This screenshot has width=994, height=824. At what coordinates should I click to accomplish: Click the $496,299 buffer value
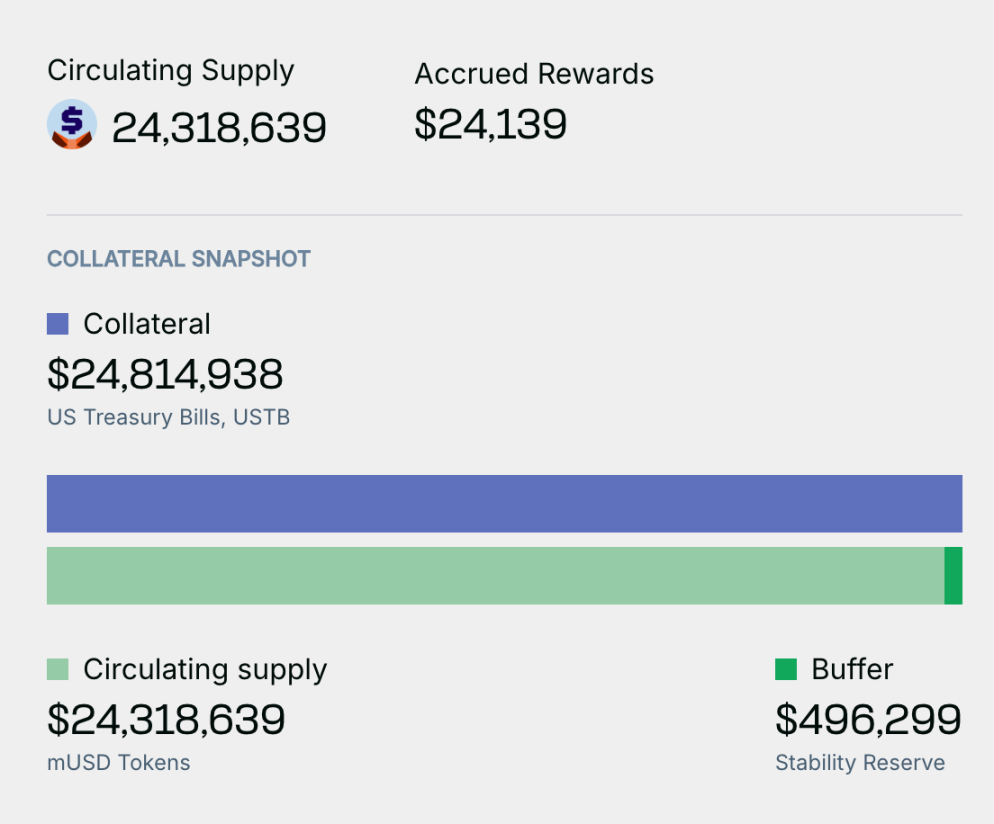pyautogui.click(x=868, y=719)
